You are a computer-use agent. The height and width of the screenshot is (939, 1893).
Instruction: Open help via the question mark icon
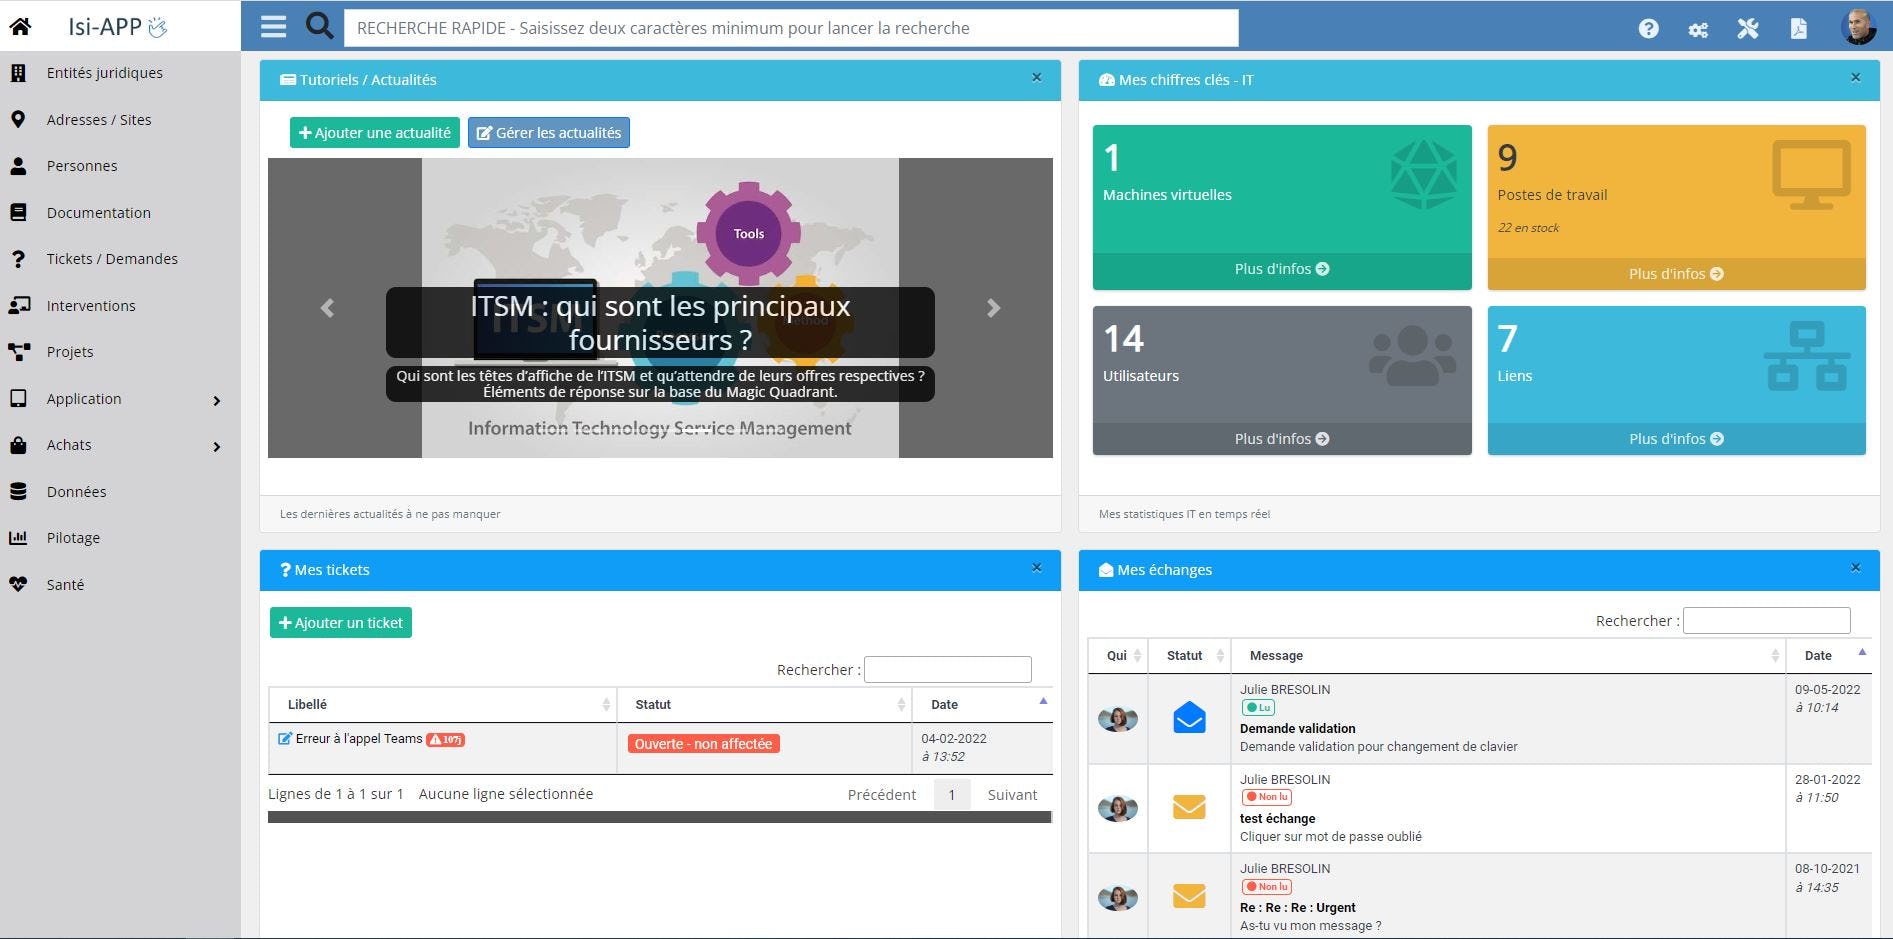[1648, 29]
